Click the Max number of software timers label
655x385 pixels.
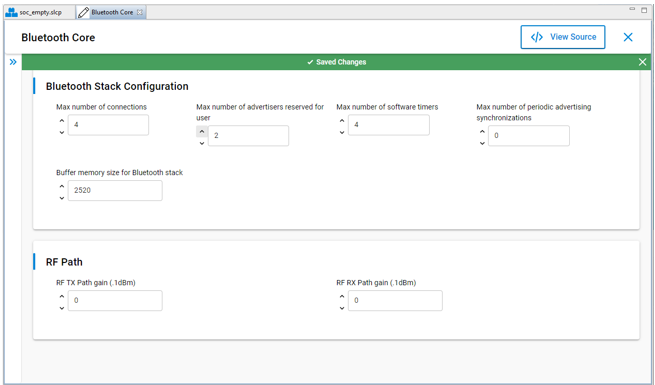(x=387, y=107)
